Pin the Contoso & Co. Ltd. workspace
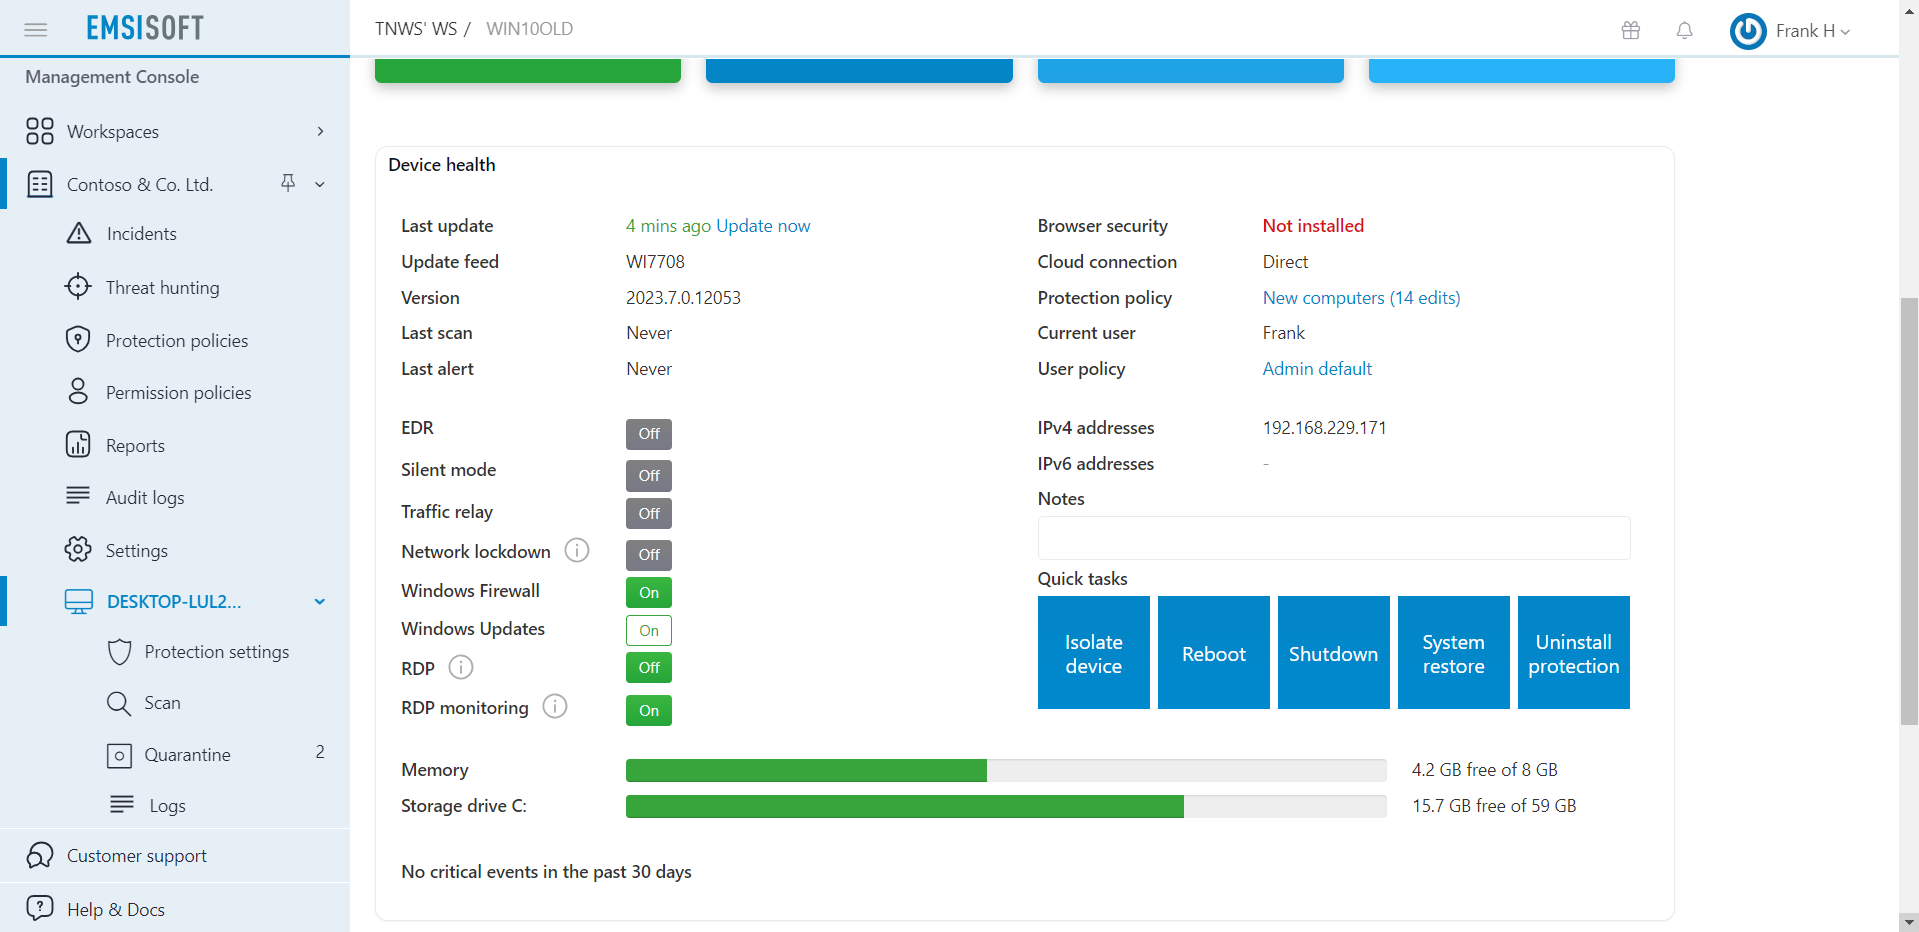Screen dimensions: 1919x932 (x=288, y=182)
